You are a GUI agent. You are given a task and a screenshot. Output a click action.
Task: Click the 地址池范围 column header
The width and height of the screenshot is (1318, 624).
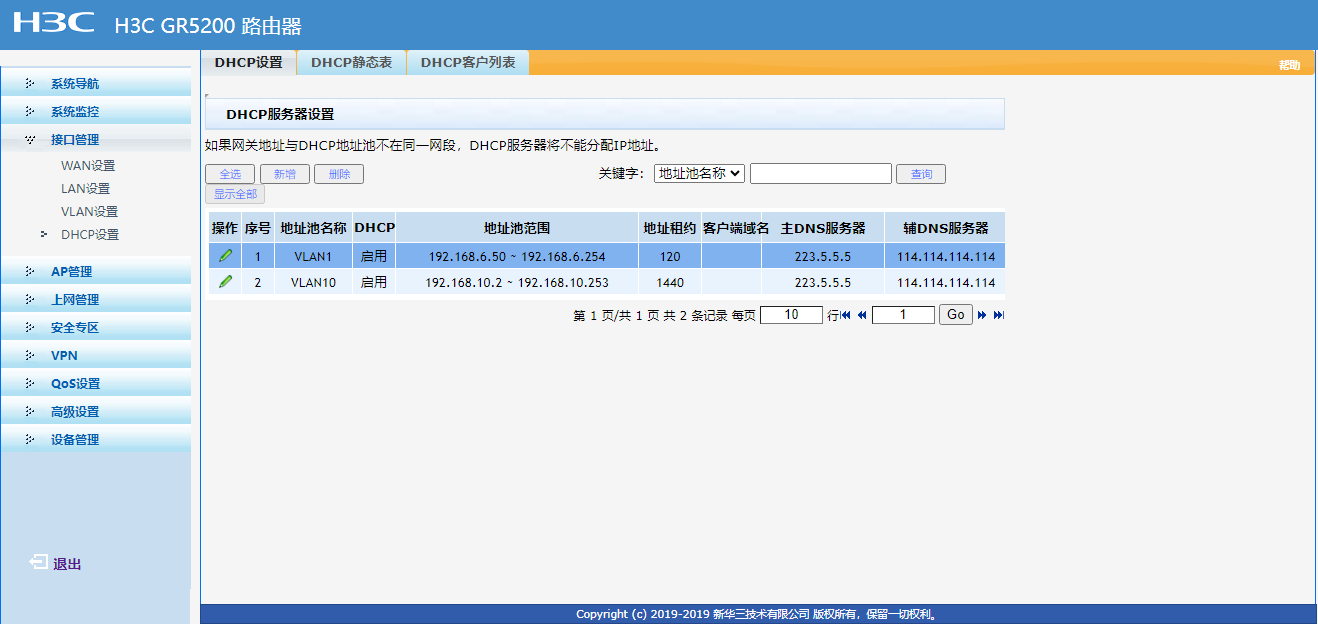(517, 228)
